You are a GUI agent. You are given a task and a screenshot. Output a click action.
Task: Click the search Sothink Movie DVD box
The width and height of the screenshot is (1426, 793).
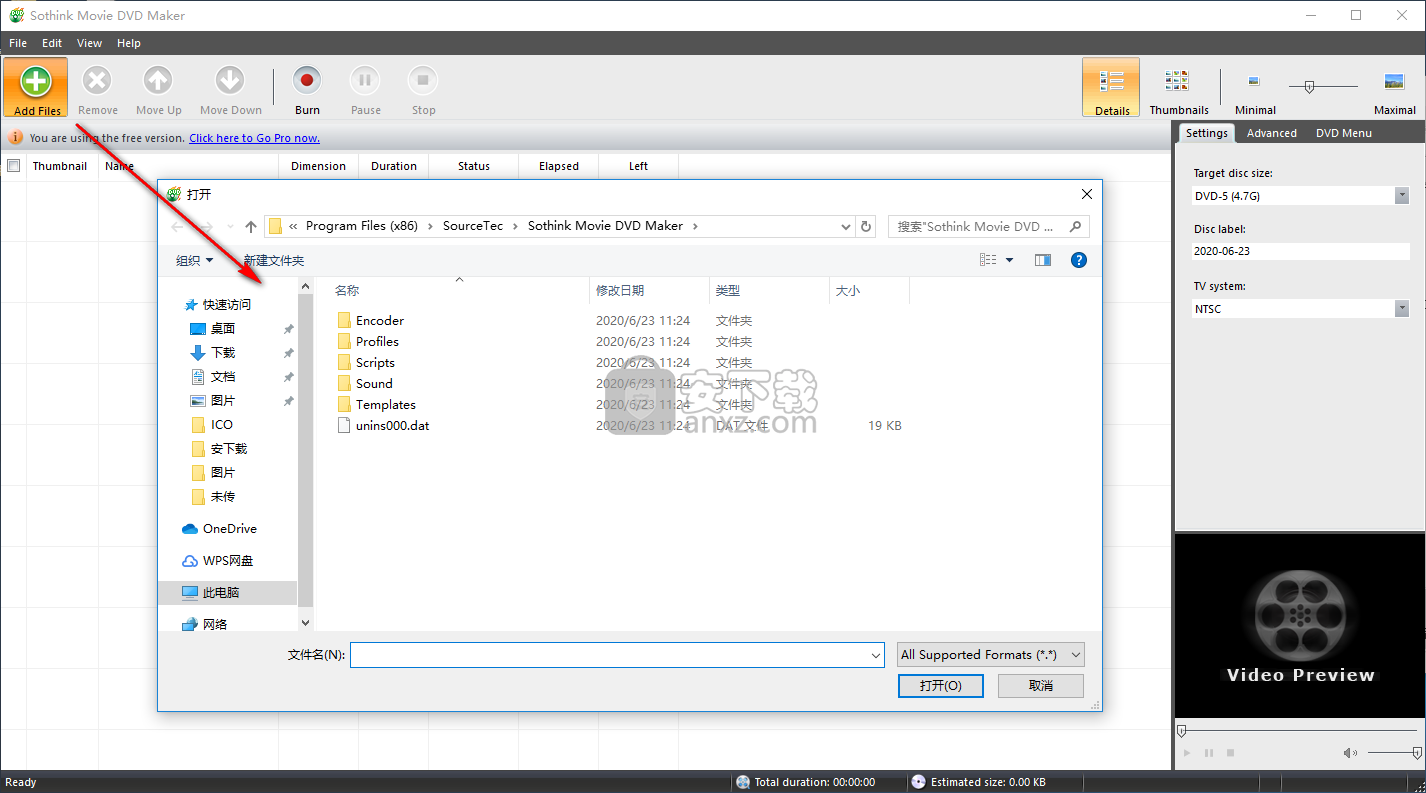click(988, 227)
